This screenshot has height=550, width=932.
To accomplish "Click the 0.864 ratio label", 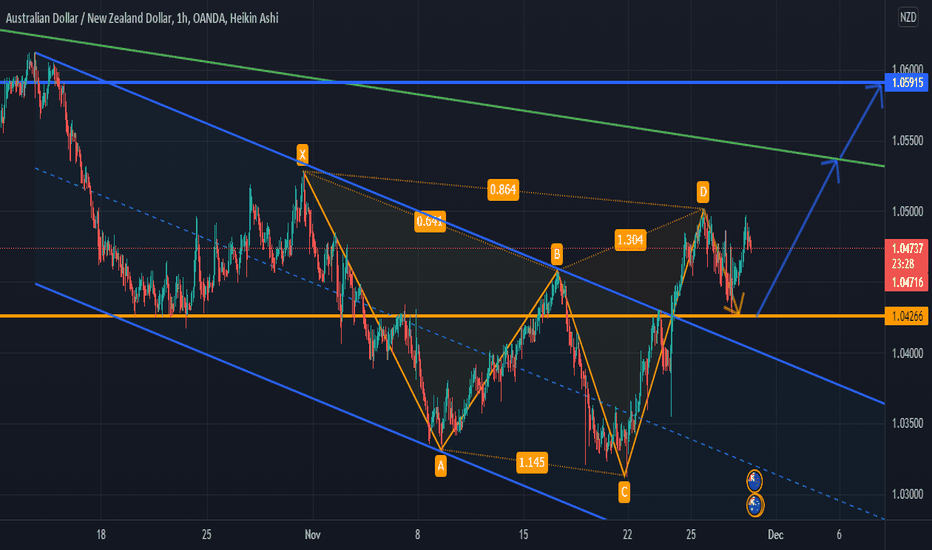I will point(503,190).
